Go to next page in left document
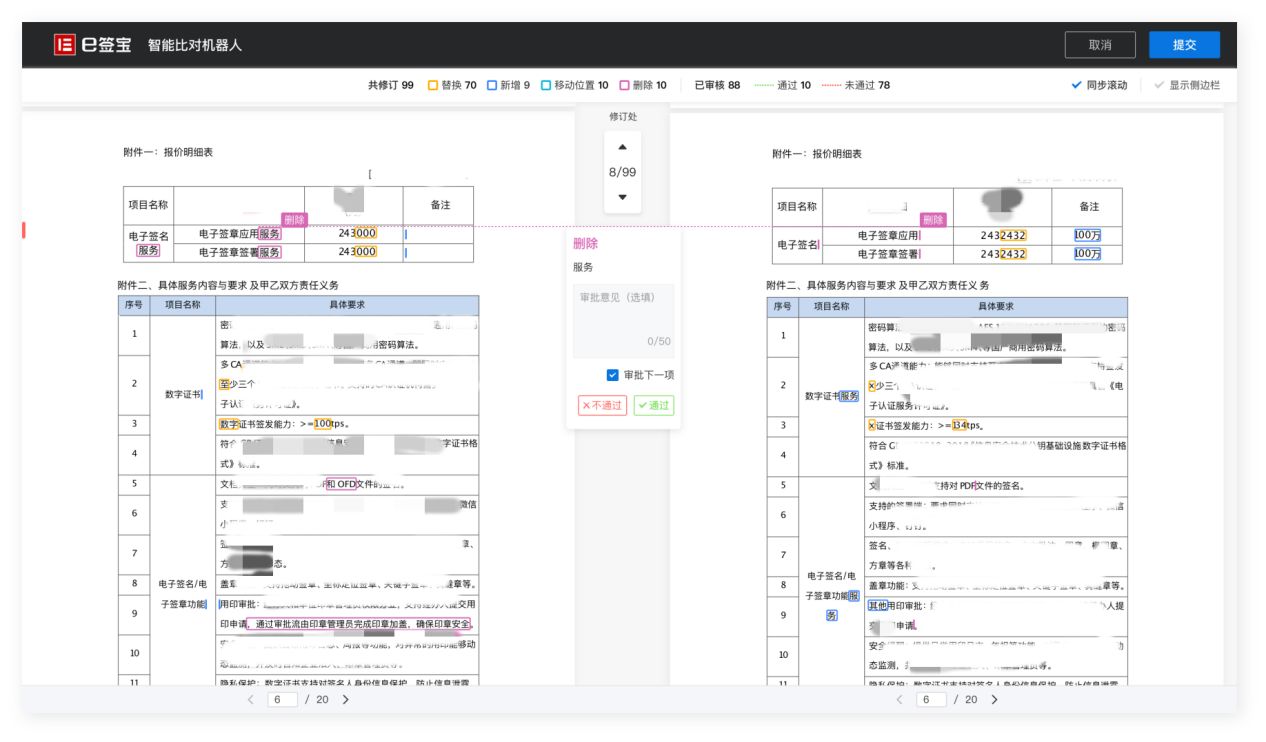Viewport: 1266px width, 742px height. coord(346,699)
